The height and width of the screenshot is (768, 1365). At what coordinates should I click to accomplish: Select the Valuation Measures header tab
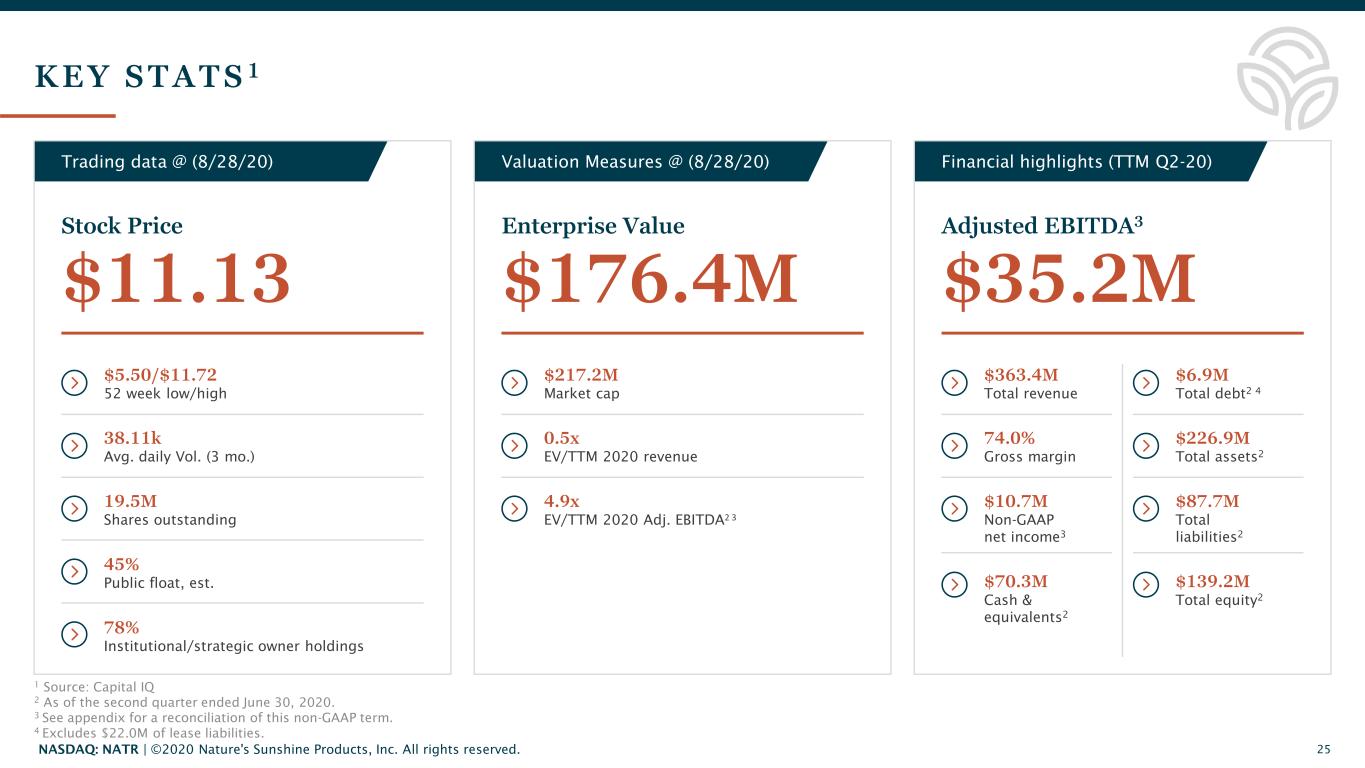click(x=640, y=161)
